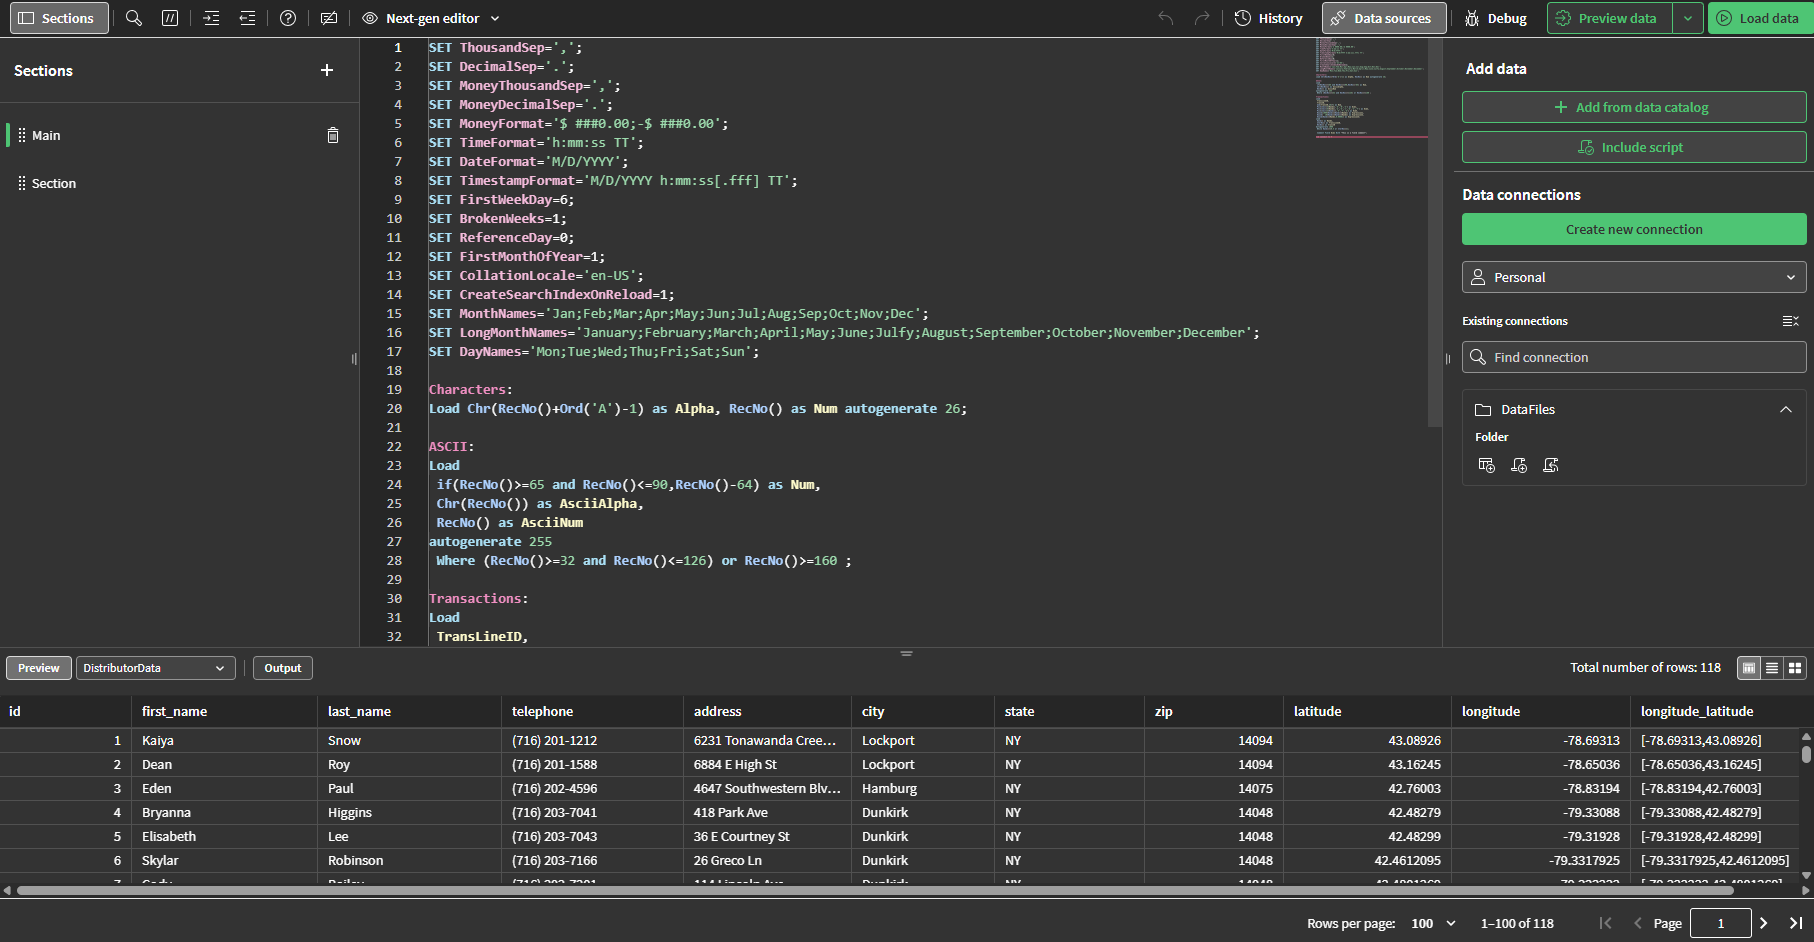Click Create new connection

pyautogui.click(x=1634, y=229)
